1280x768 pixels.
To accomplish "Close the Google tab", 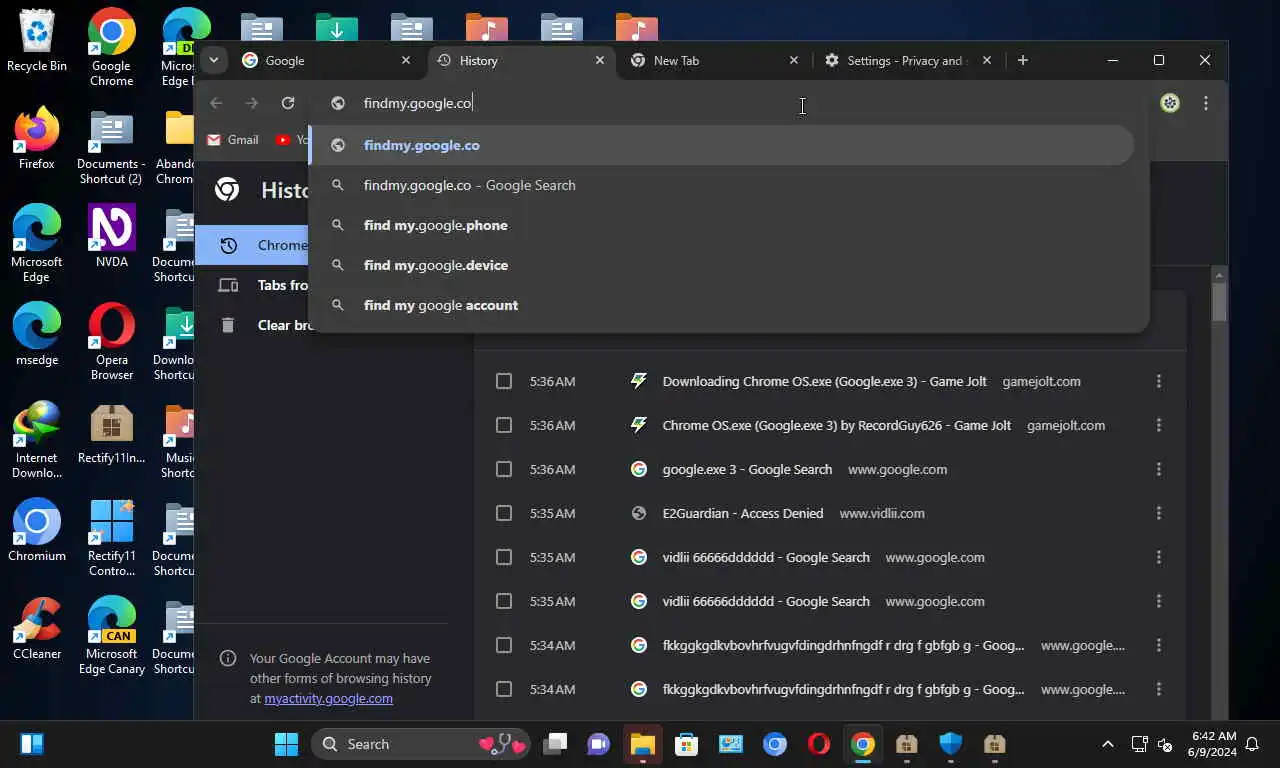I will [x=406, y=60].
